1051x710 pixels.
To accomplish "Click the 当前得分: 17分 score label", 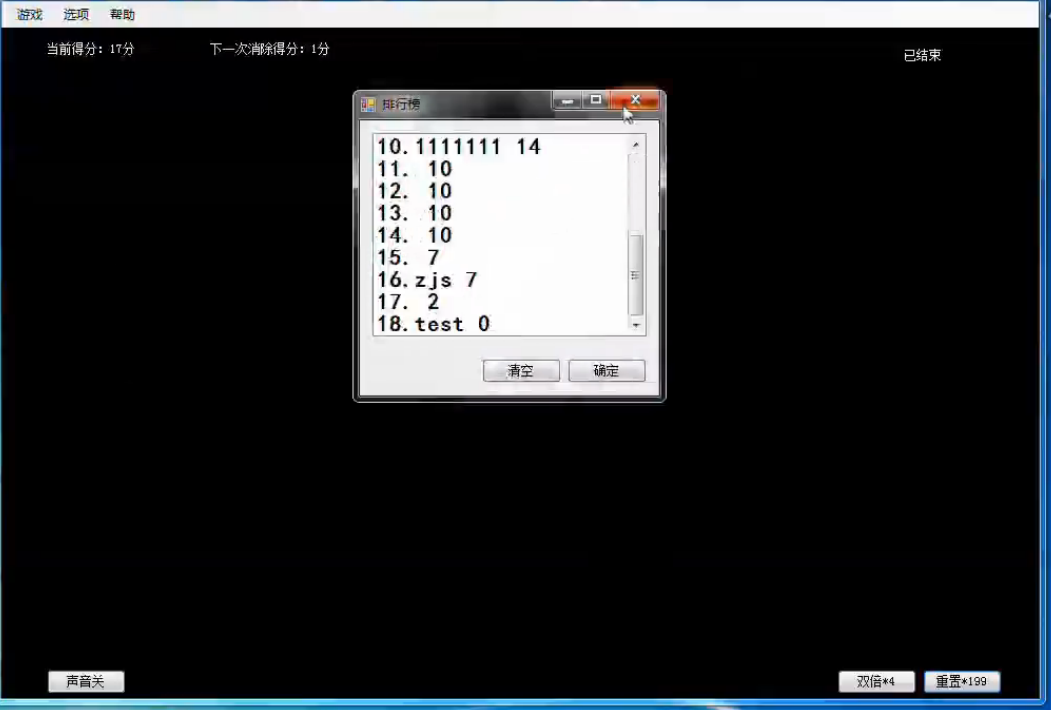I will [x=90, y=49].
